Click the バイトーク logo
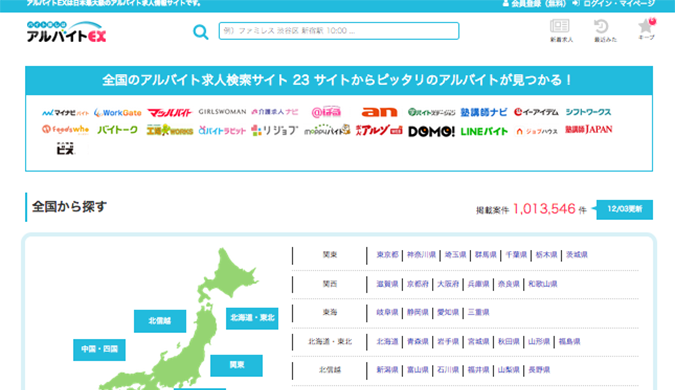675x390 pixels. tap(118, 130)
